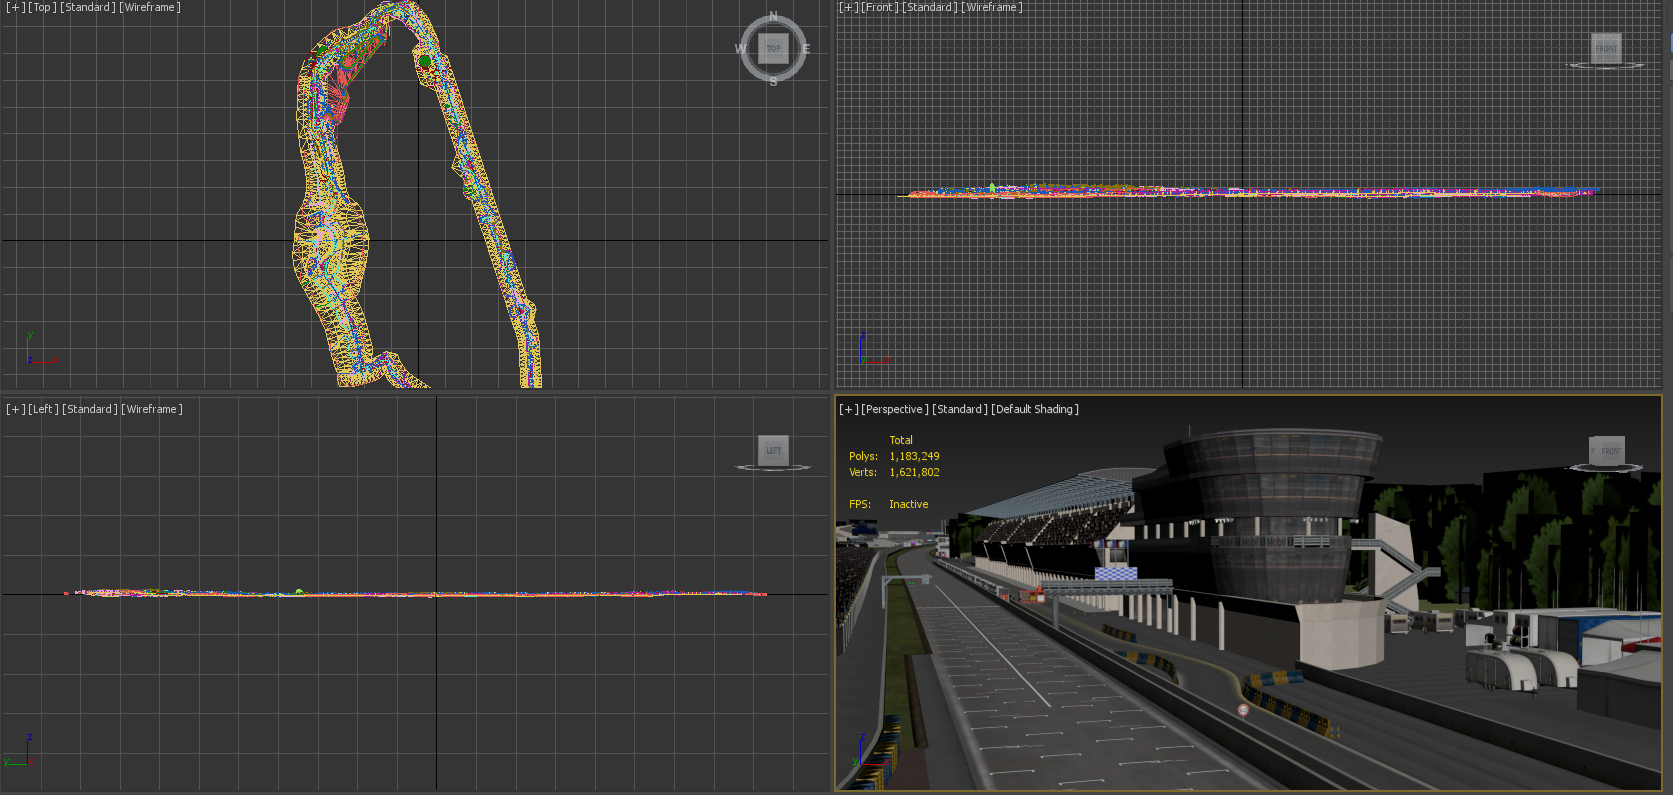Open the [+] general menu of Top viewport
This screenshot has height=795, width=1673.
coord(16,7)
